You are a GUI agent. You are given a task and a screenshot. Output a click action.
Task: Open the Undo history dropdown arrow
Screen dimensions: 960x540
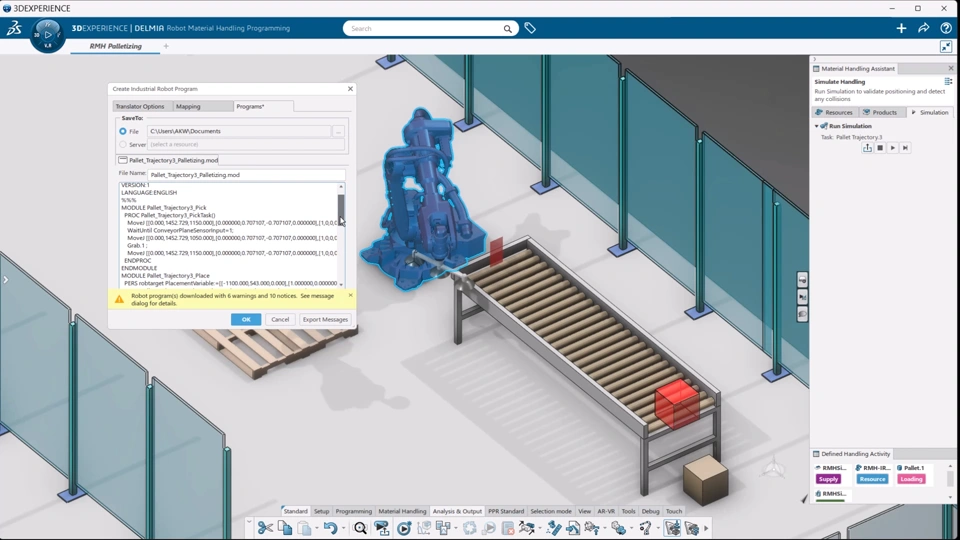343,528
